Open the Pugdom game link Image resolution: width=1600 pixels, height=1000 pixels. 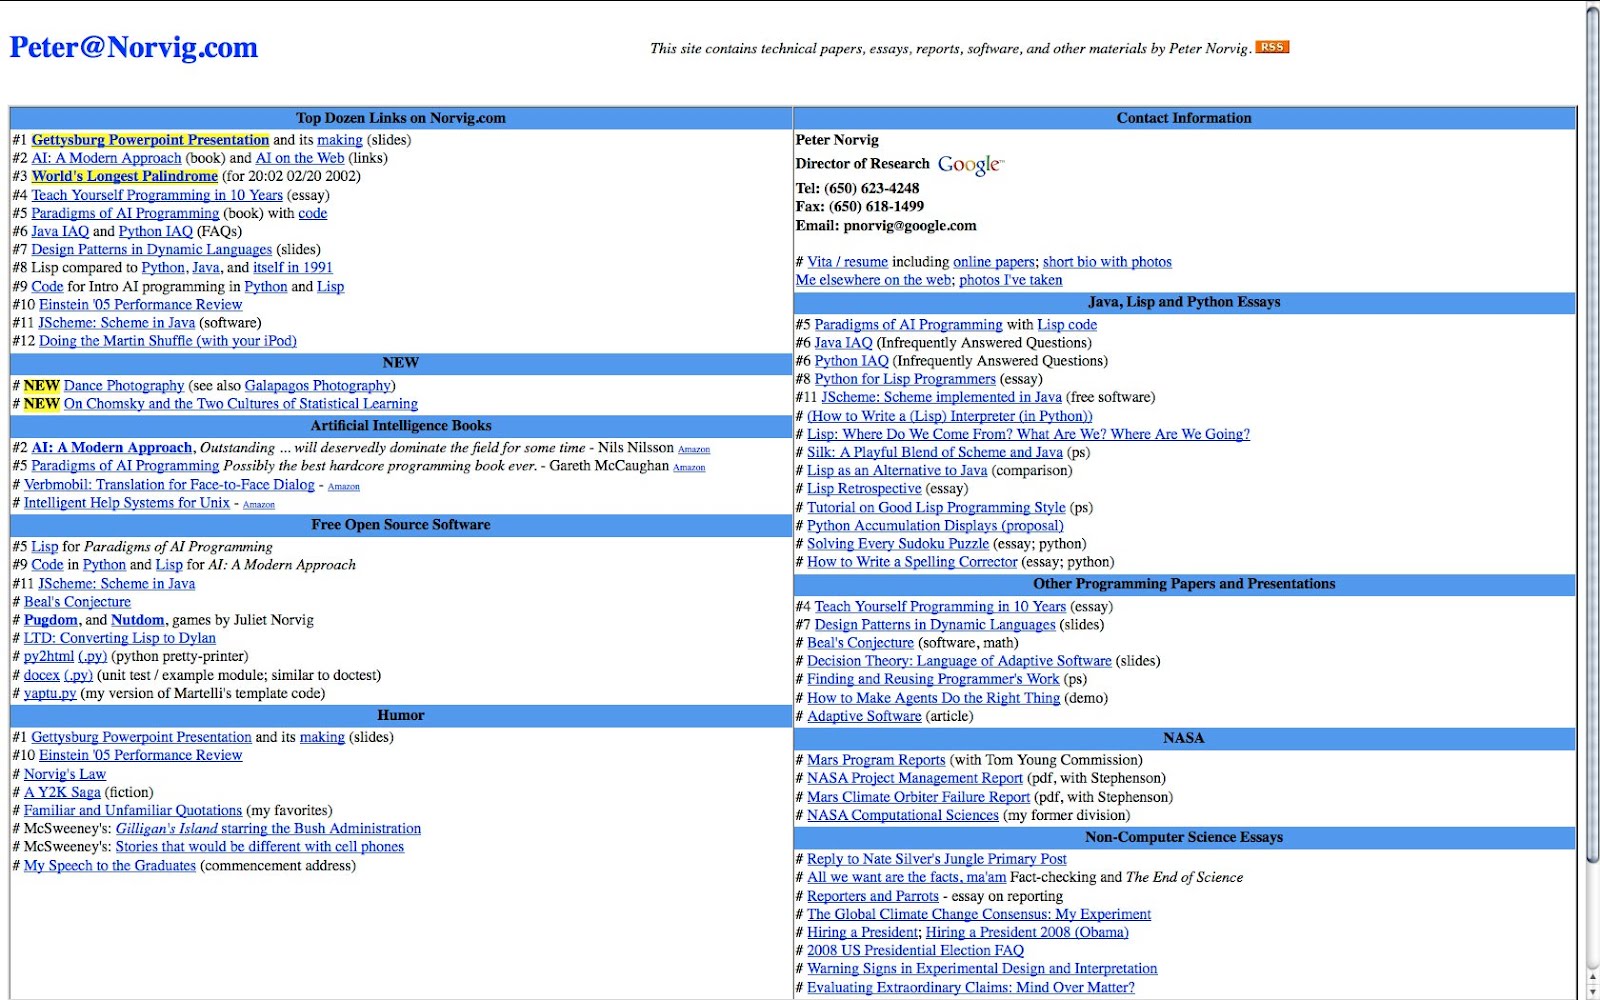[x=52, y=620]
